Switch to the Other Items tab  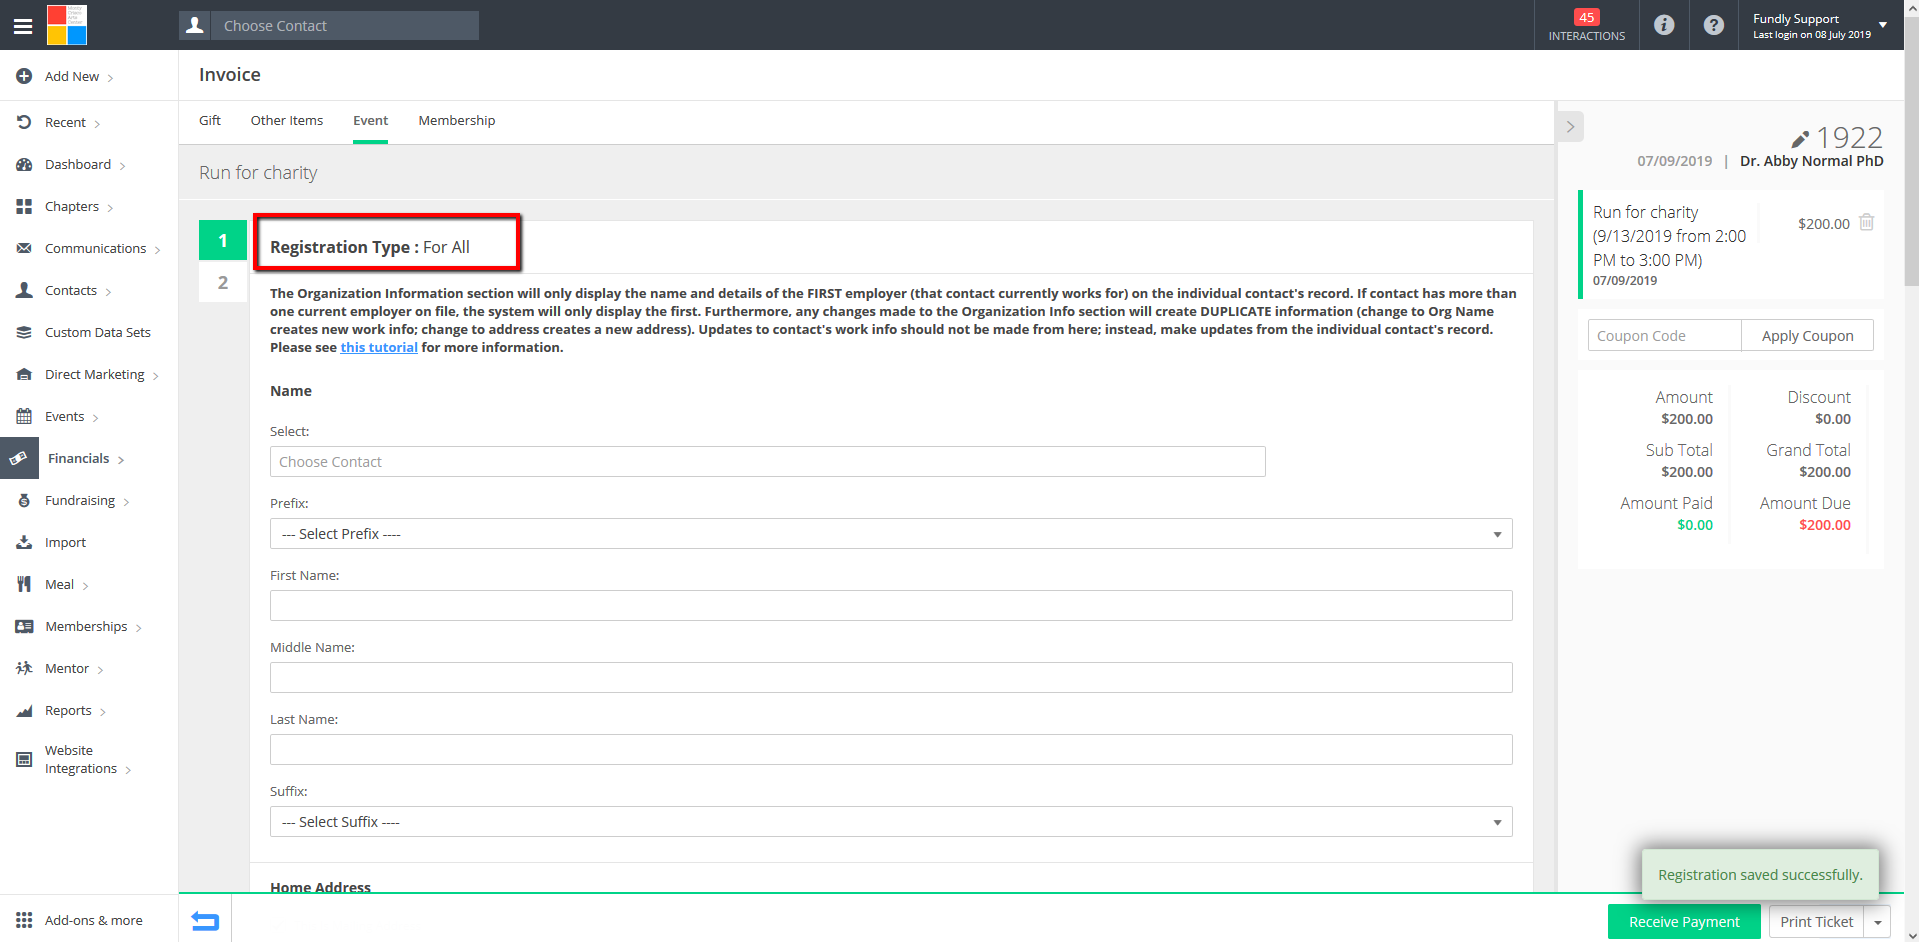pos(286,121)
